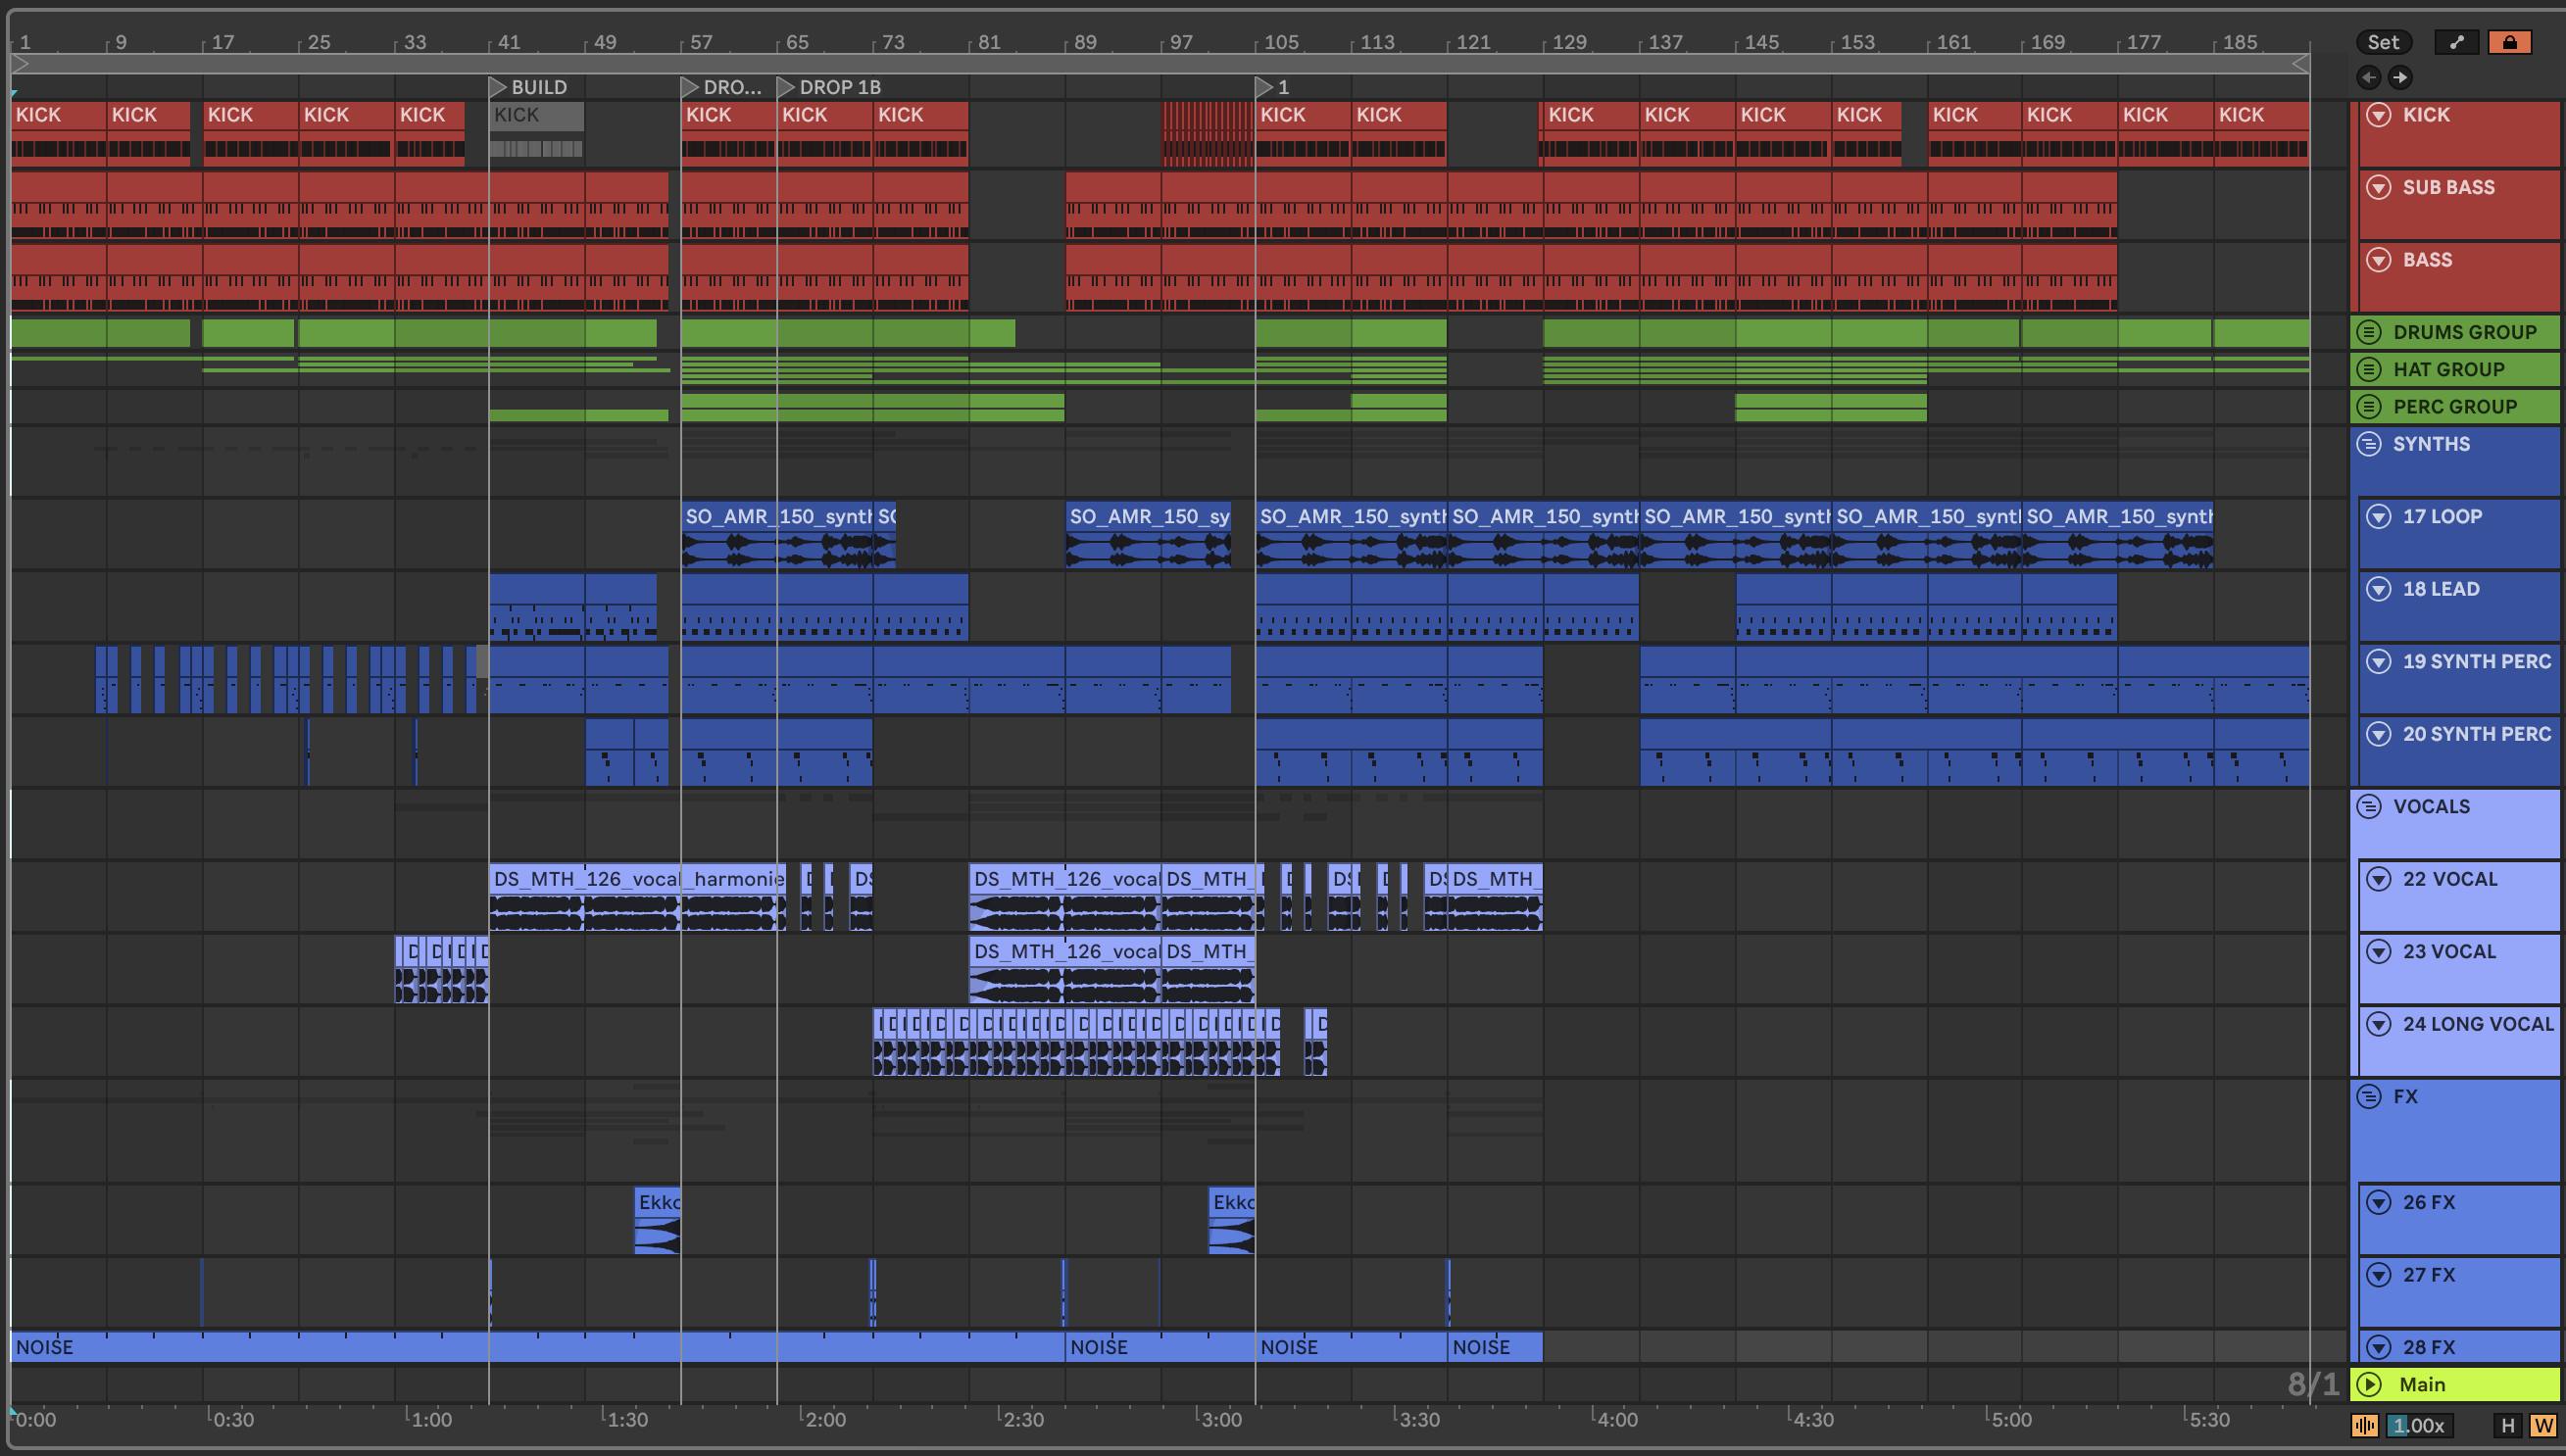
Task: Unfold the 22 VOCAL track
Action: point(2379,879)
